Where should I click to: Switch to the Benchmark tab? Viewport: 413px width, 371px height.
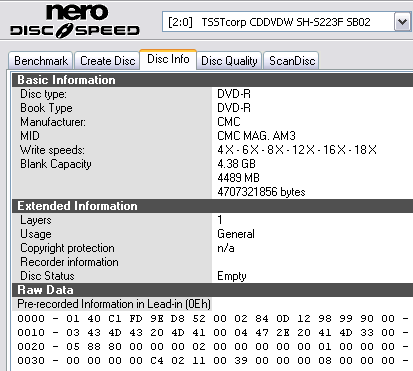click(41, 61)
